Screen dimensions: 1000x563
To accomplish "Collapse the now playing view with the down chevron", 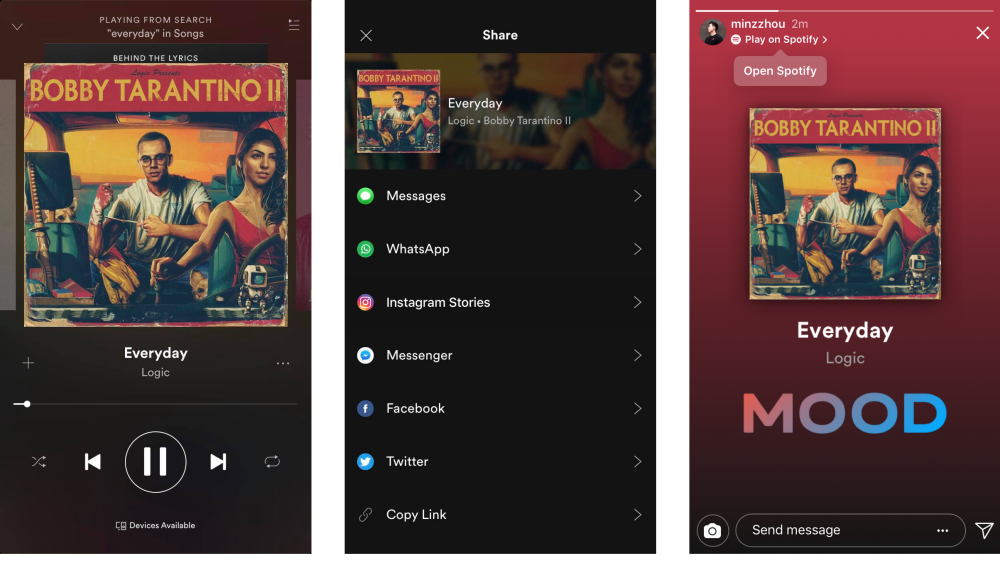I will pos(17,27).
